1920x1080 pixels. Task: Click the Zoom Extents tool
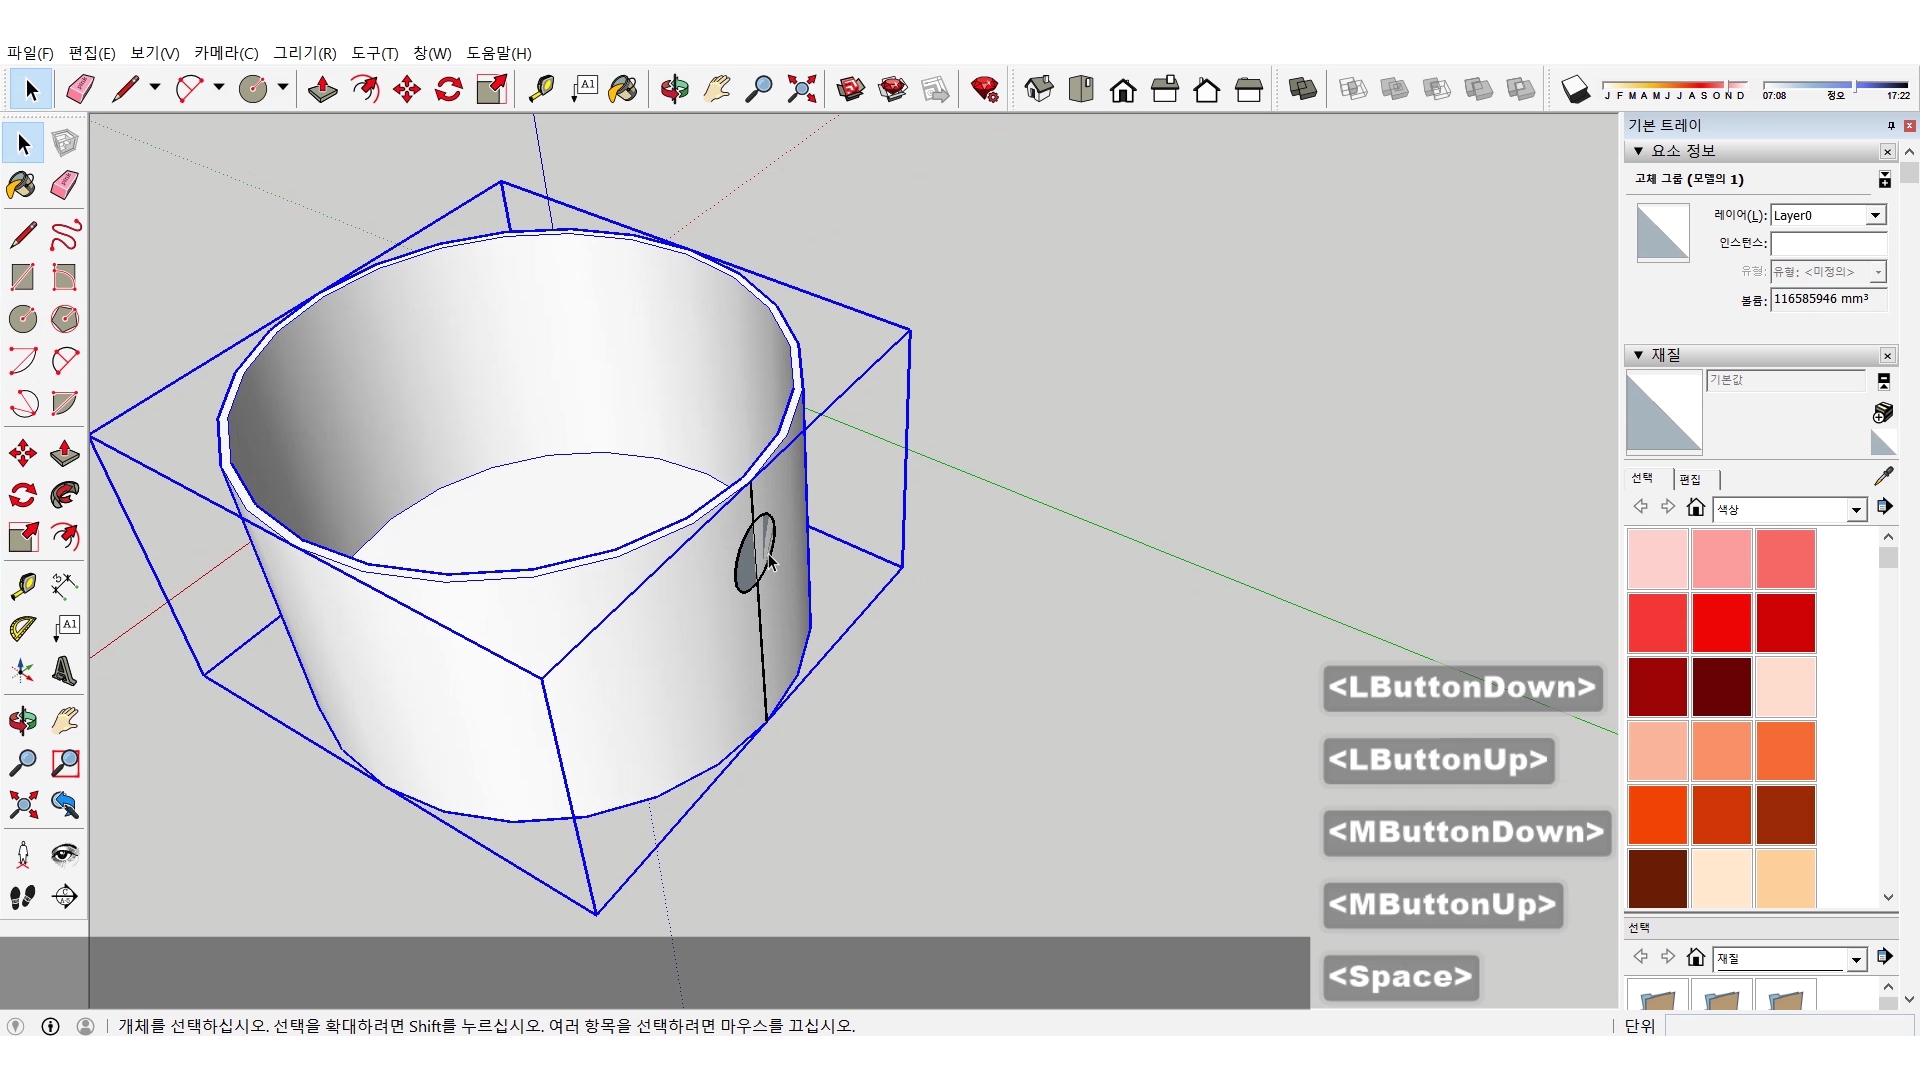(801, 89)
